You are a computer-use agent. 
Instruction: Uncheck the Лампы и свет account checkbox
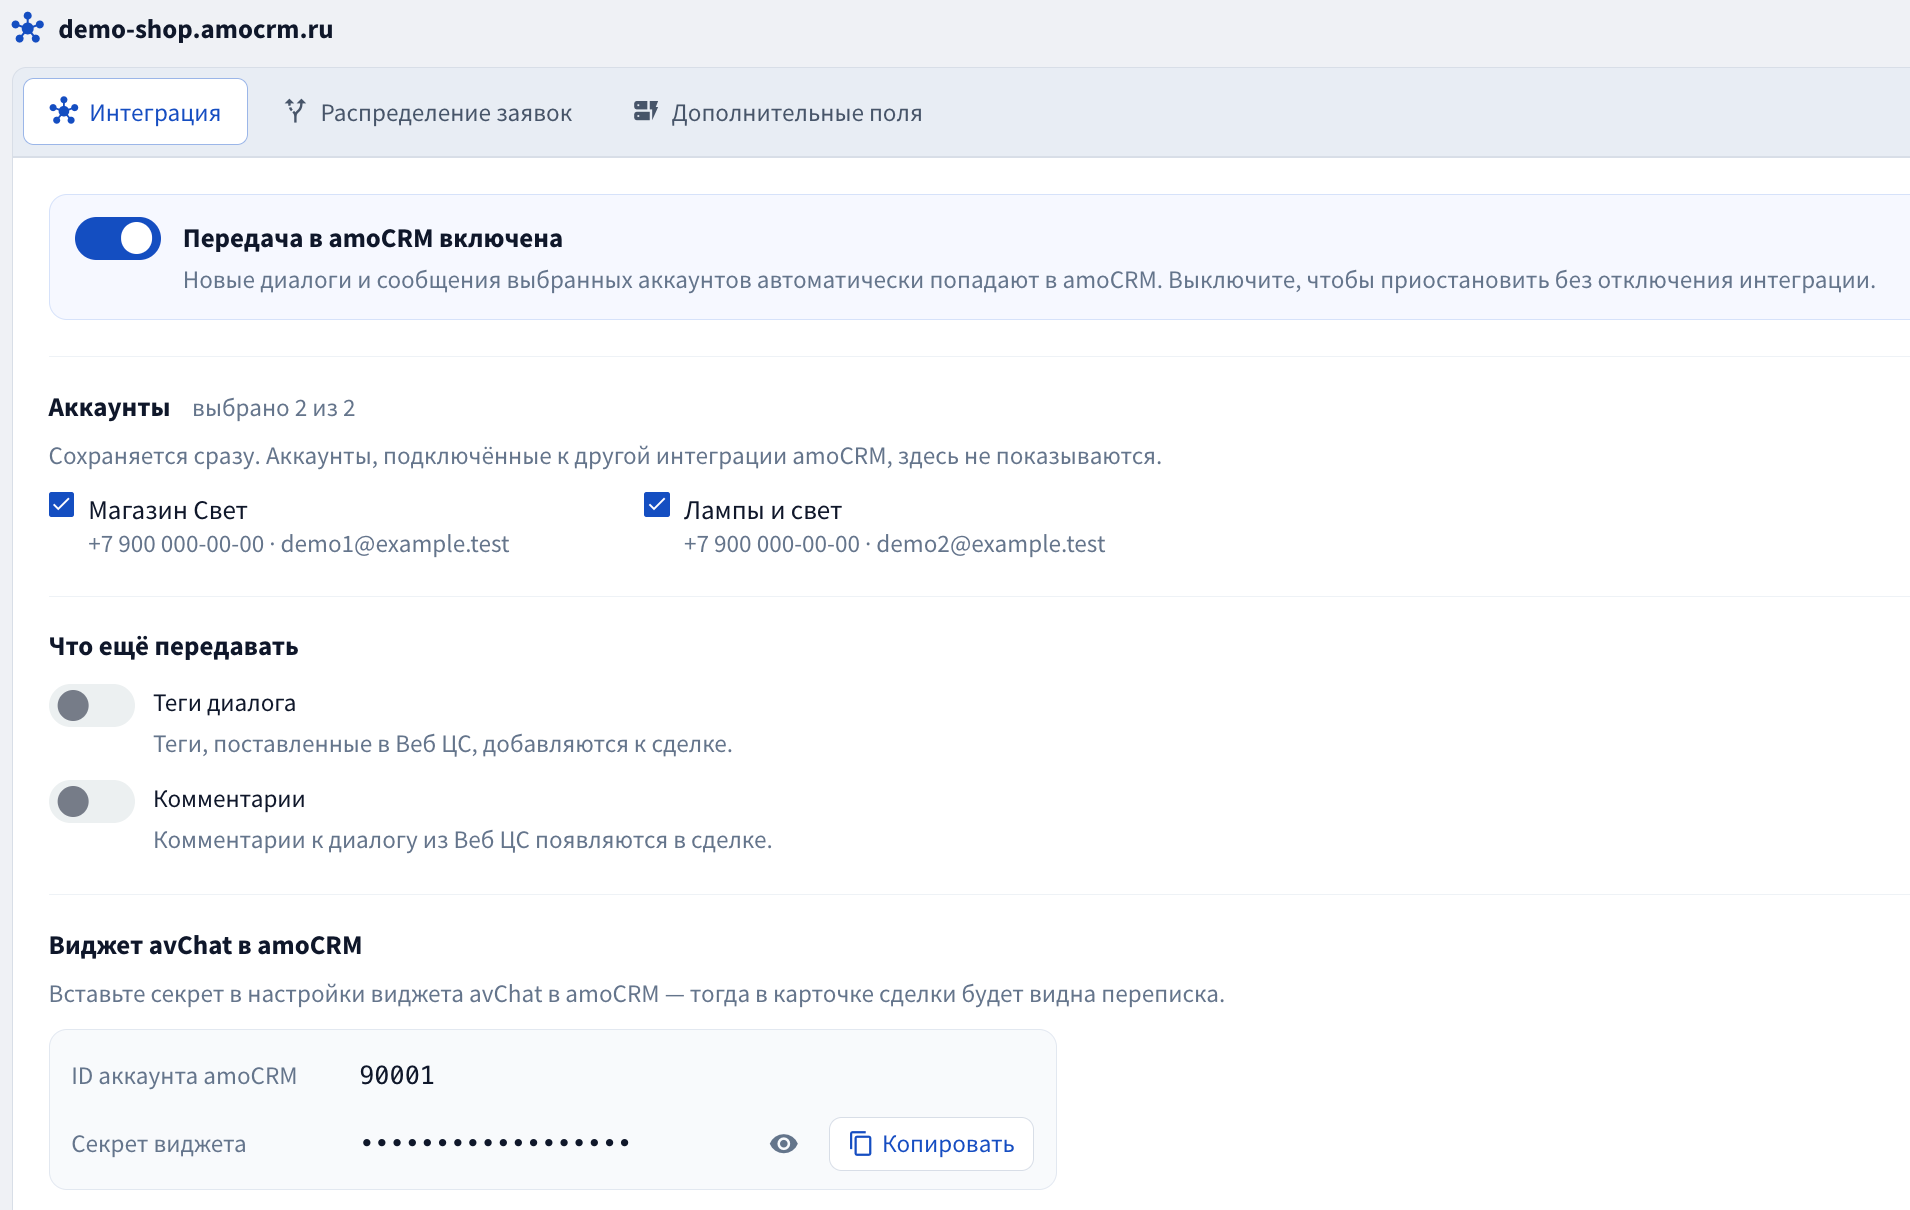coord(657,505)
